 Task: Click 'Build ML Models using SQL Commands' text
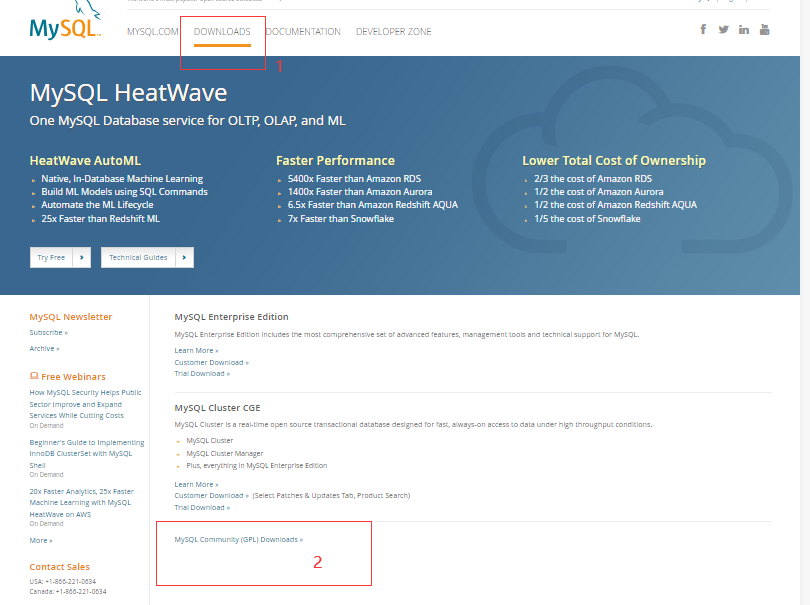[x=124, y=192]
